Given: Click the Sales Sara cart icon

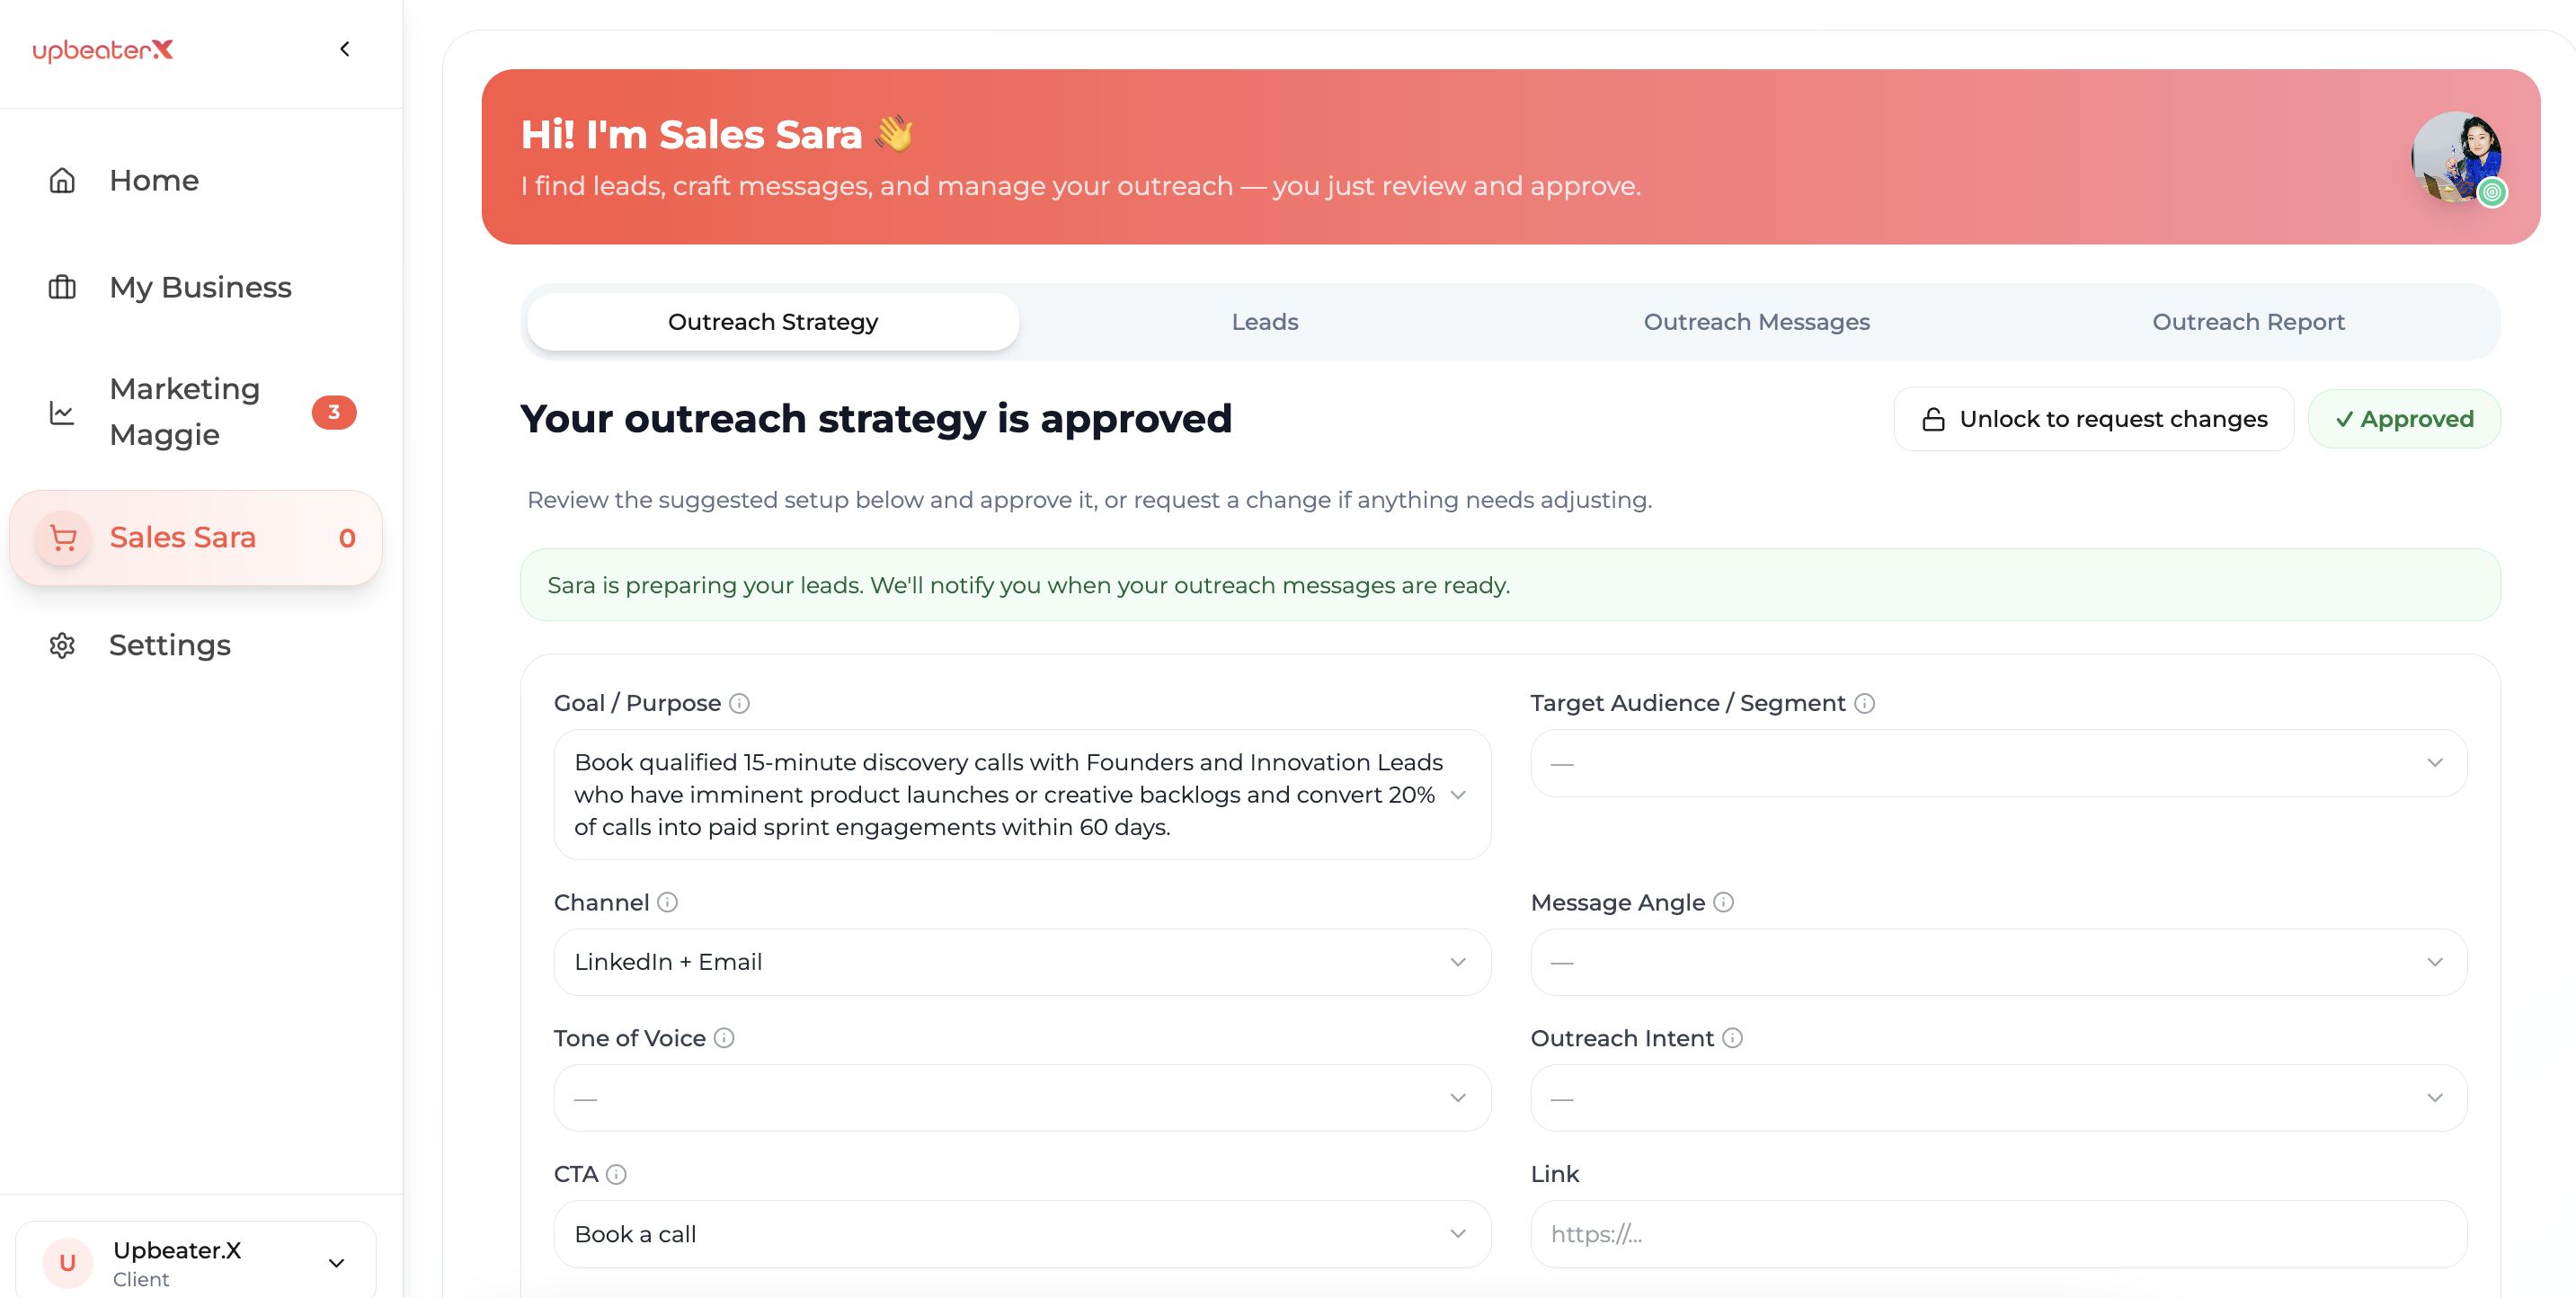Looking at the screenshot, I should tap(63, 538).
